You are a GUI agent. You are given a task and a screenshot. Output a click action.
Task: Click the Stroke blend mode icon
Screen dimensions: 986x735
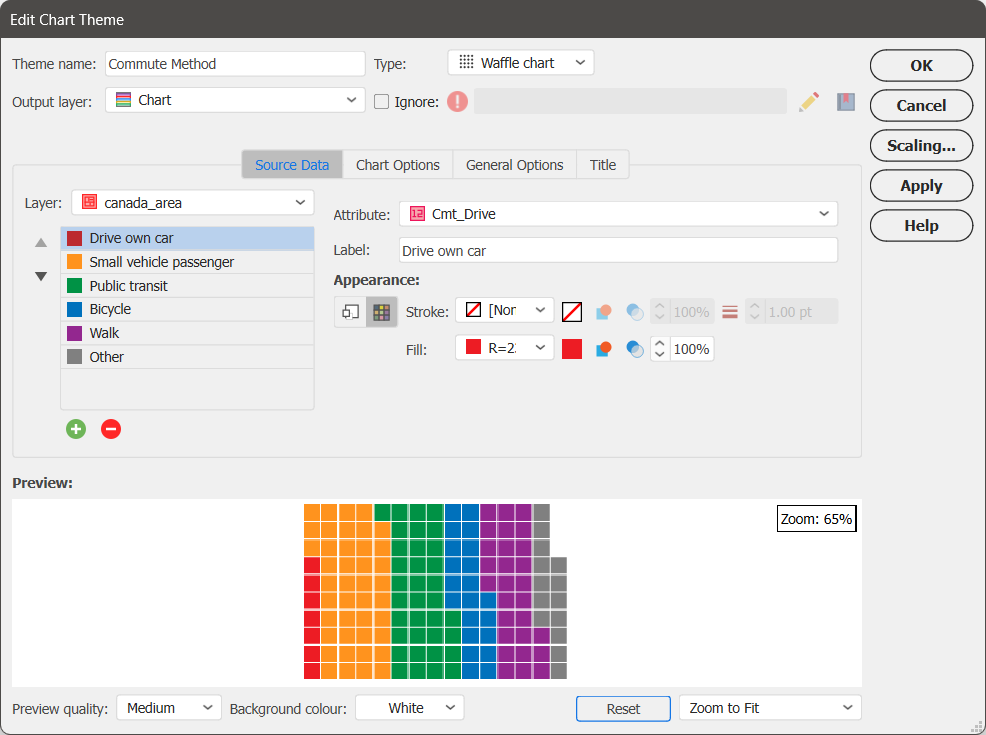pyautogui.click(x=604, y=312)
